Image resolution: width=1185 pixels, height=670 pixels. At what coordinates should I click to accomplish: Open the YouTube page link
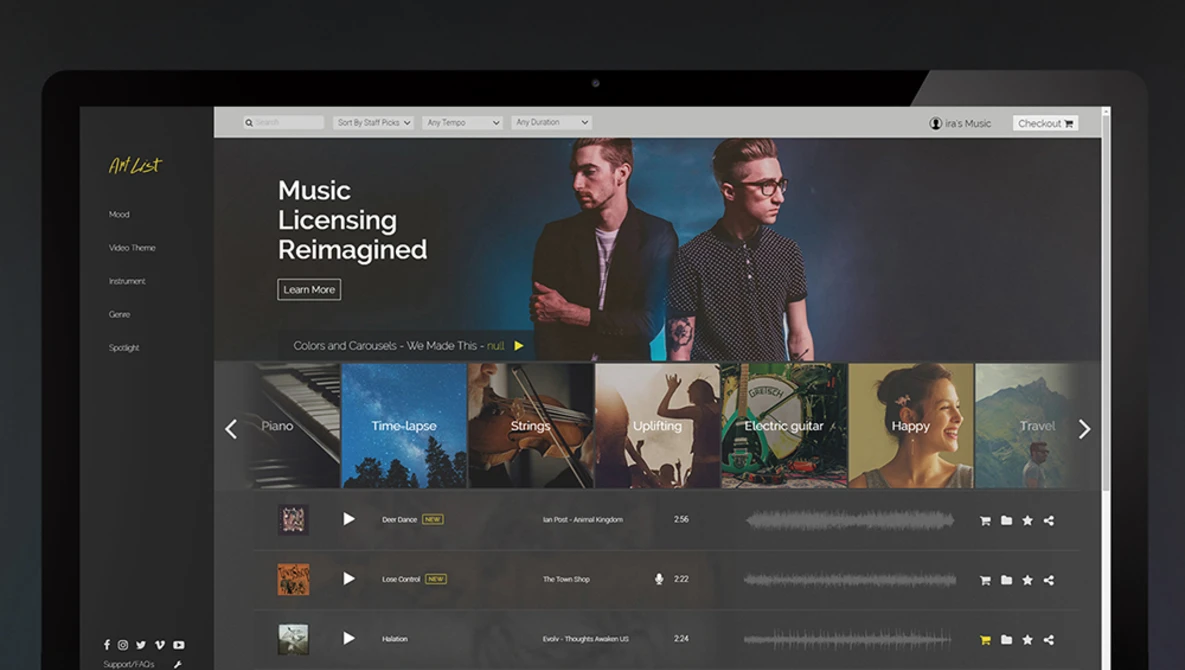click(178, 645)
